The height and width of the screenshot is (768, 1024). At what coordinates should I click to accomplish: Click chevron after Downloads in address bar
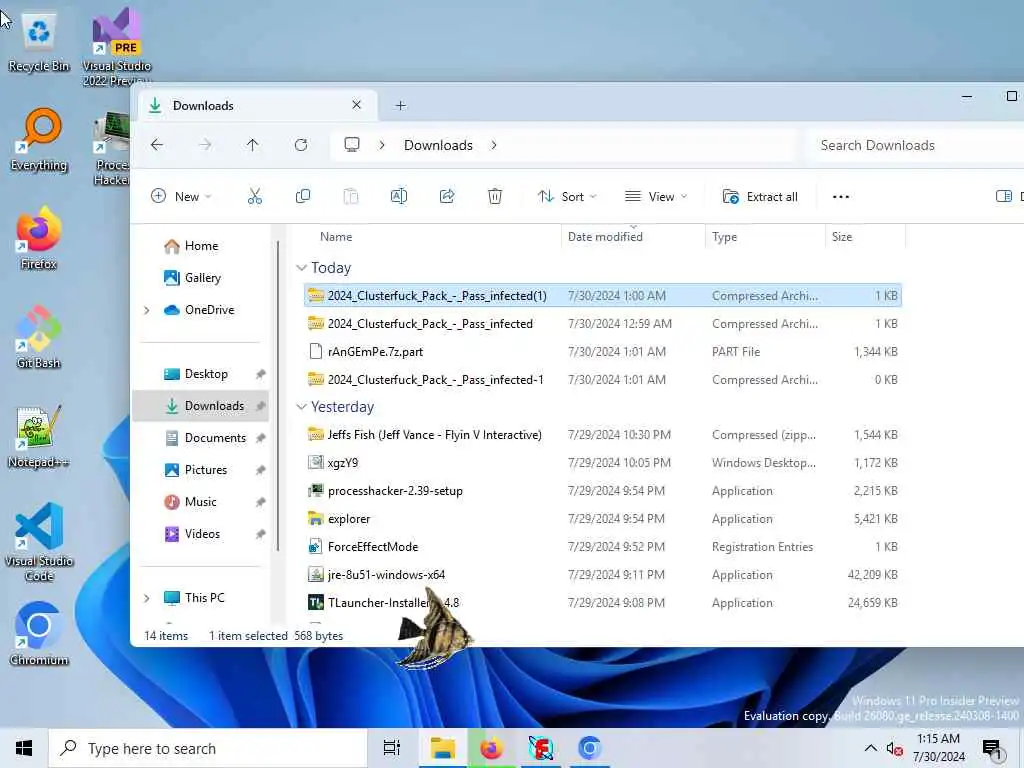click(494, 145)
